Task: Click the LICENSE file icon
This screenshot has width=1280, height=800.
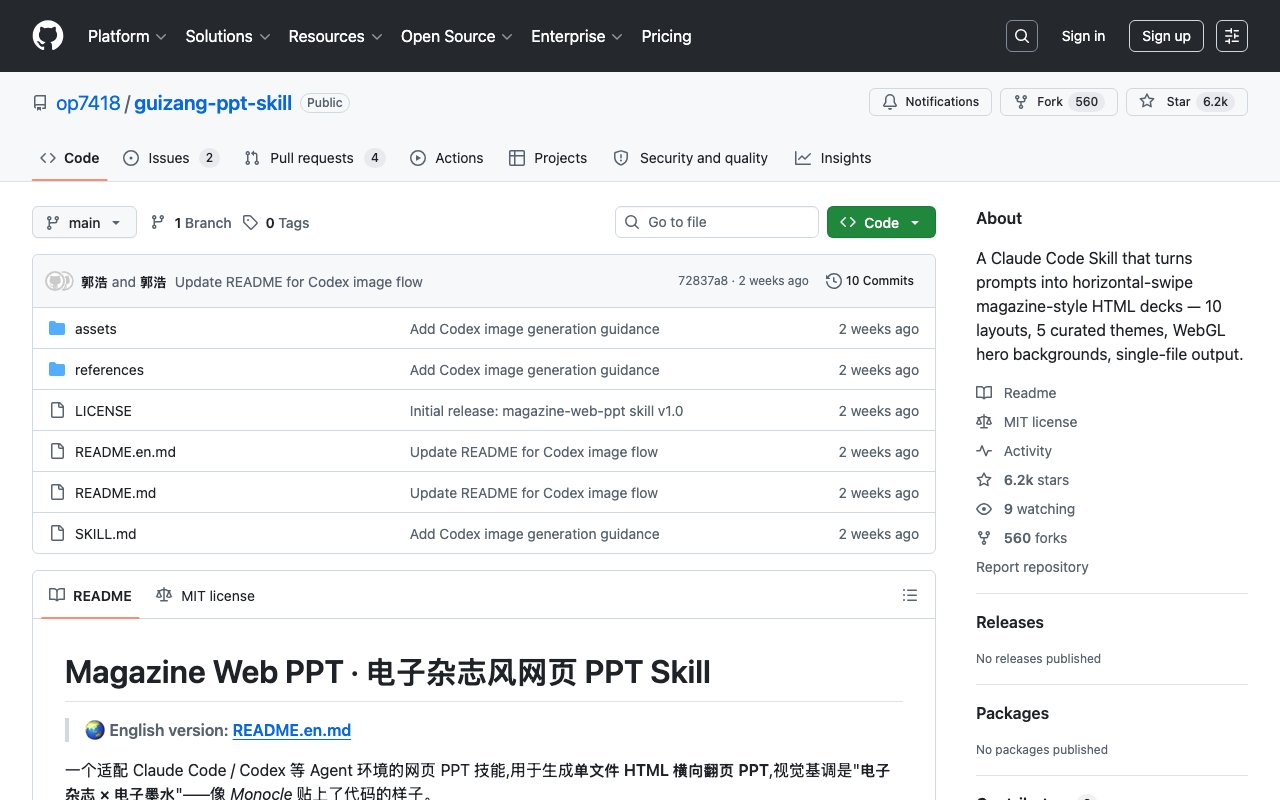Action: (x=57, y=411)
